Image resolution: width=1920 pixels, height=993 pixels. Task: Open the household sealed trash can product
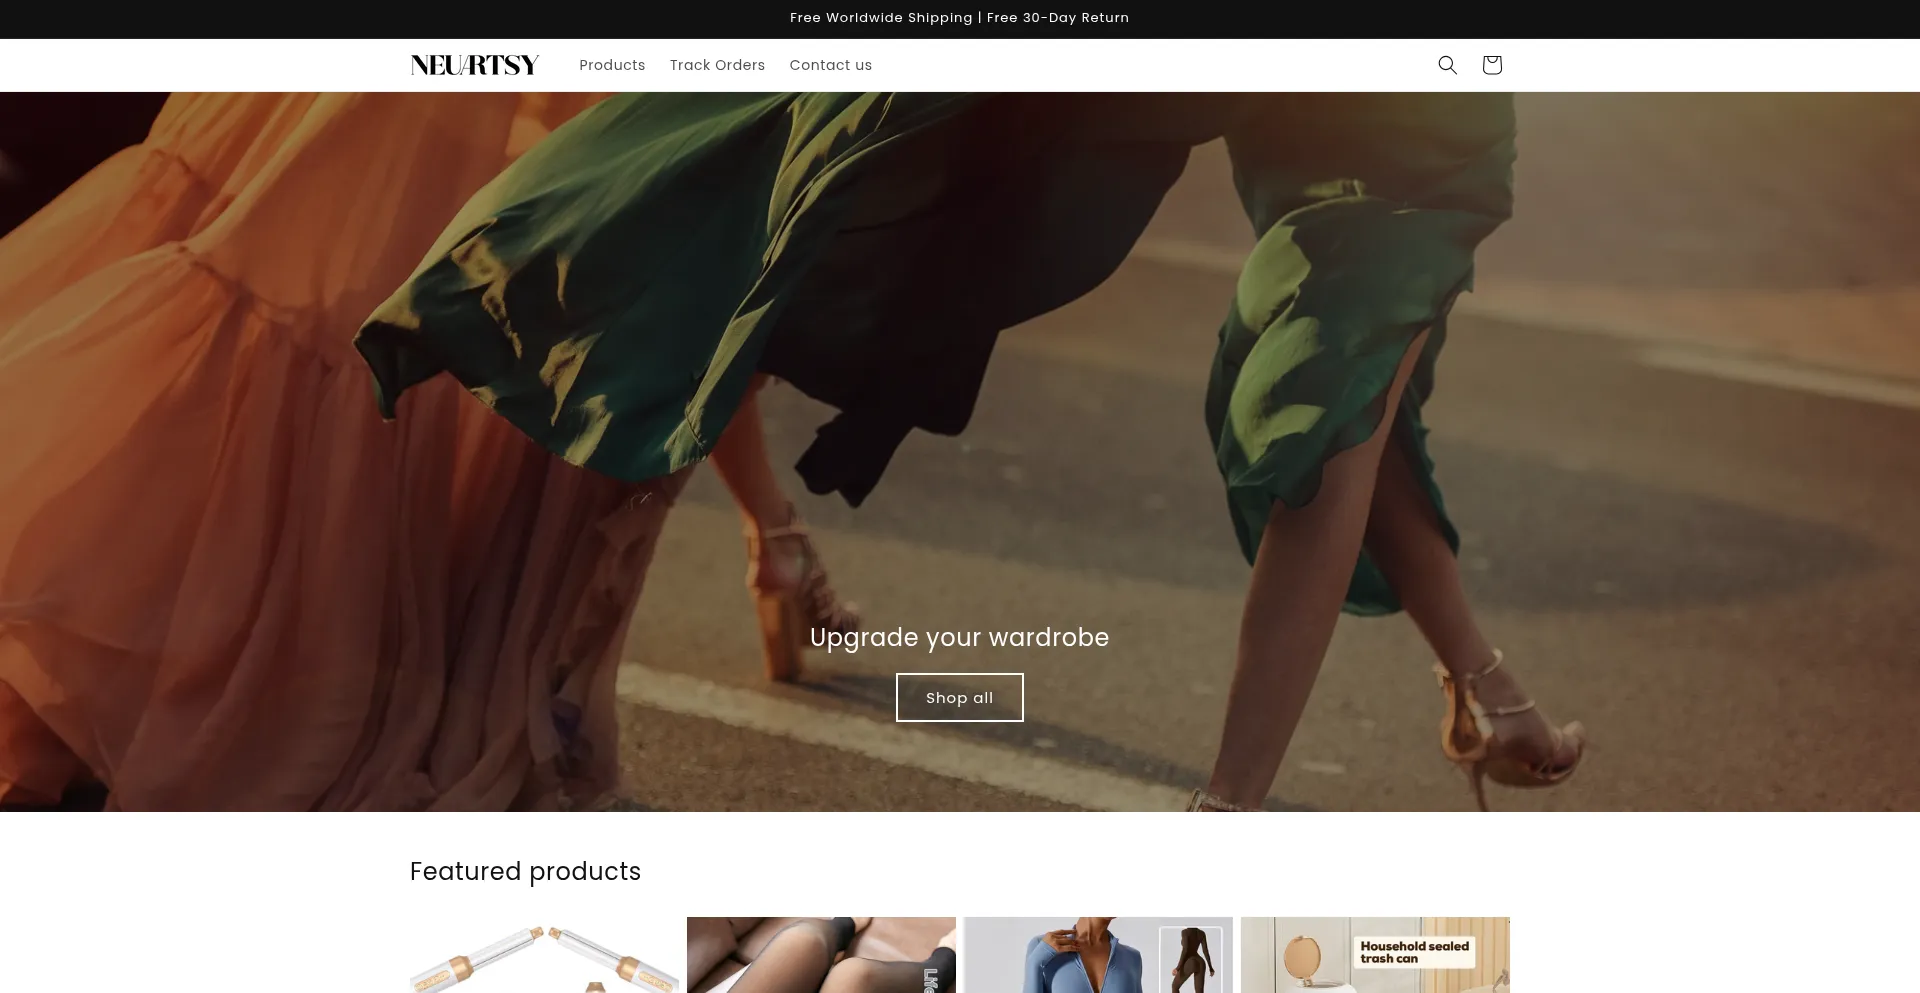coord(1375,955)
